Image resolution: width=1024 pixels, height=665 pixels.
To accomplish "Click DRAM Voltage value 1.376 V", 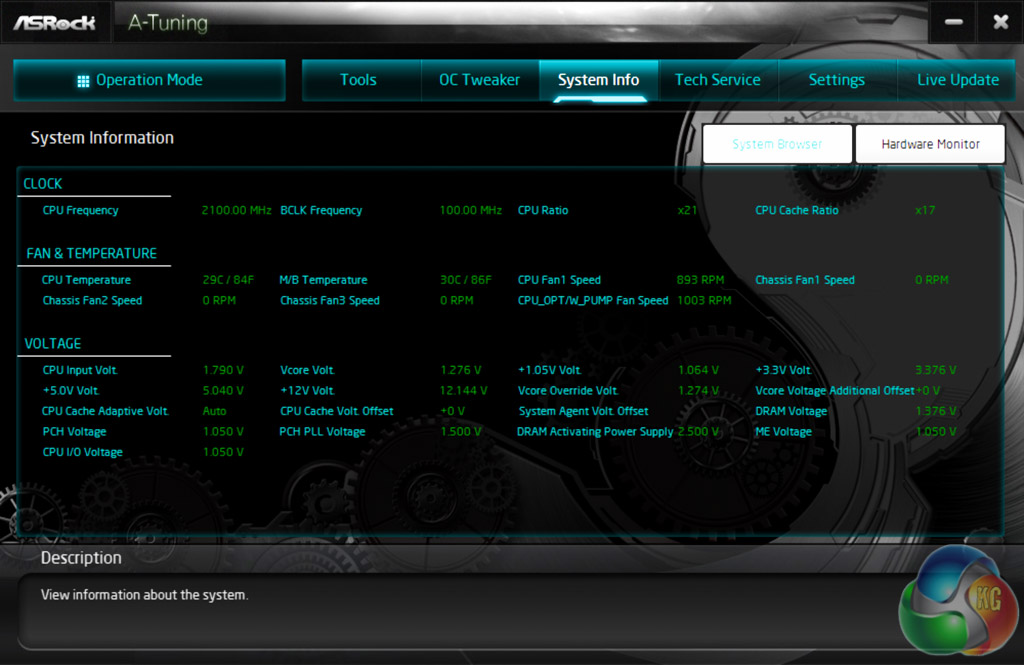I will 935,411.
